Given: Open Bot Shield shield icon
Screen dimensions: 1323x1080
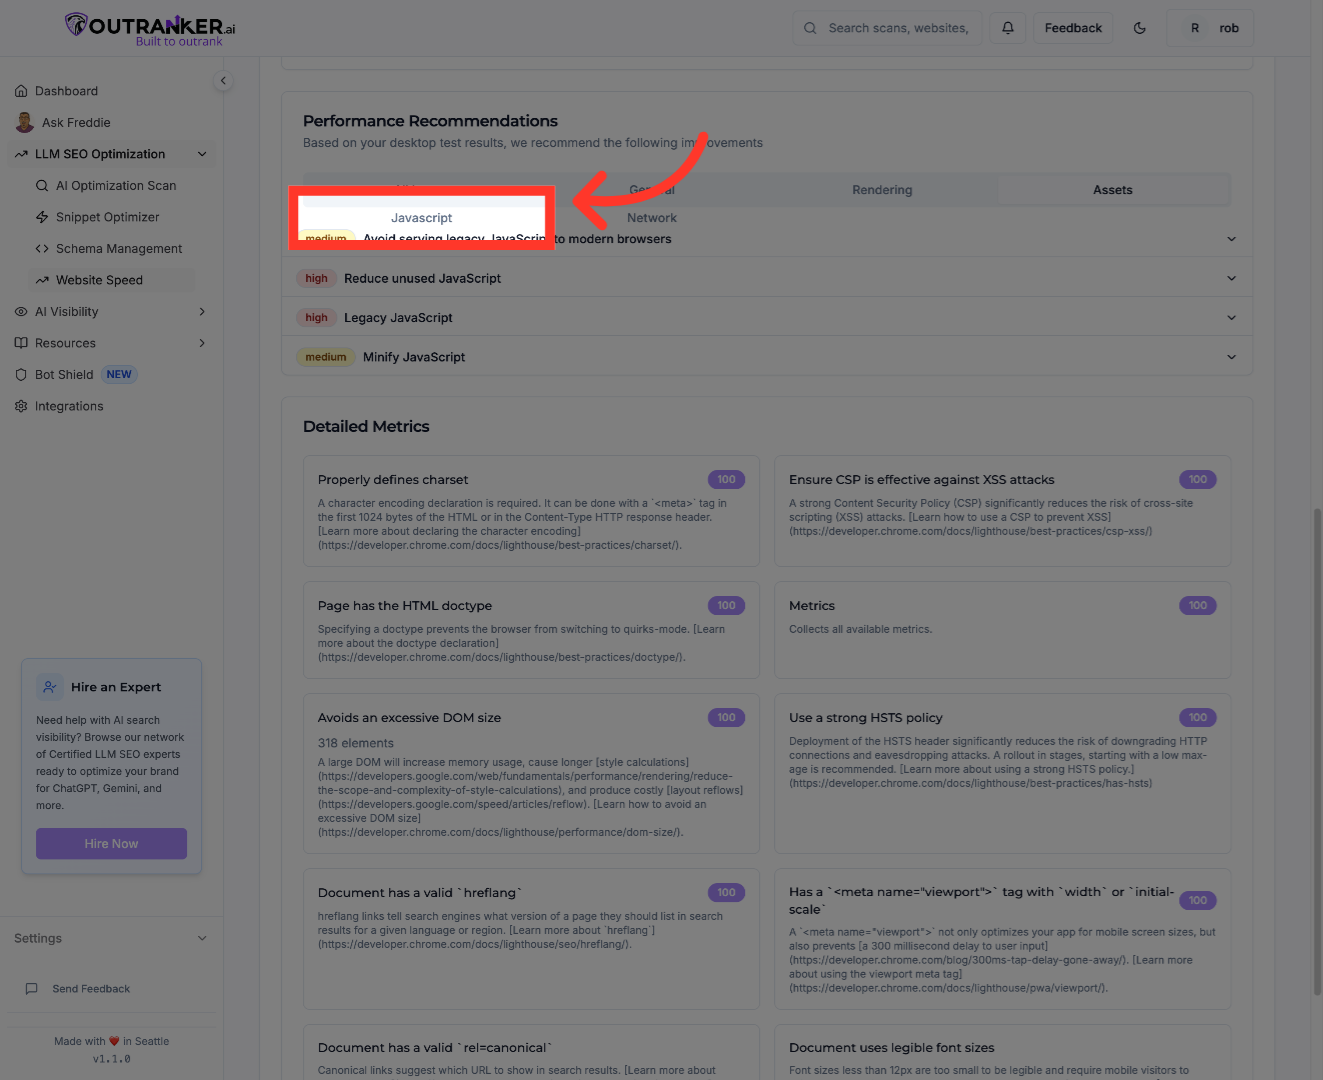Looking at the screenshot, I should (21, 375).
